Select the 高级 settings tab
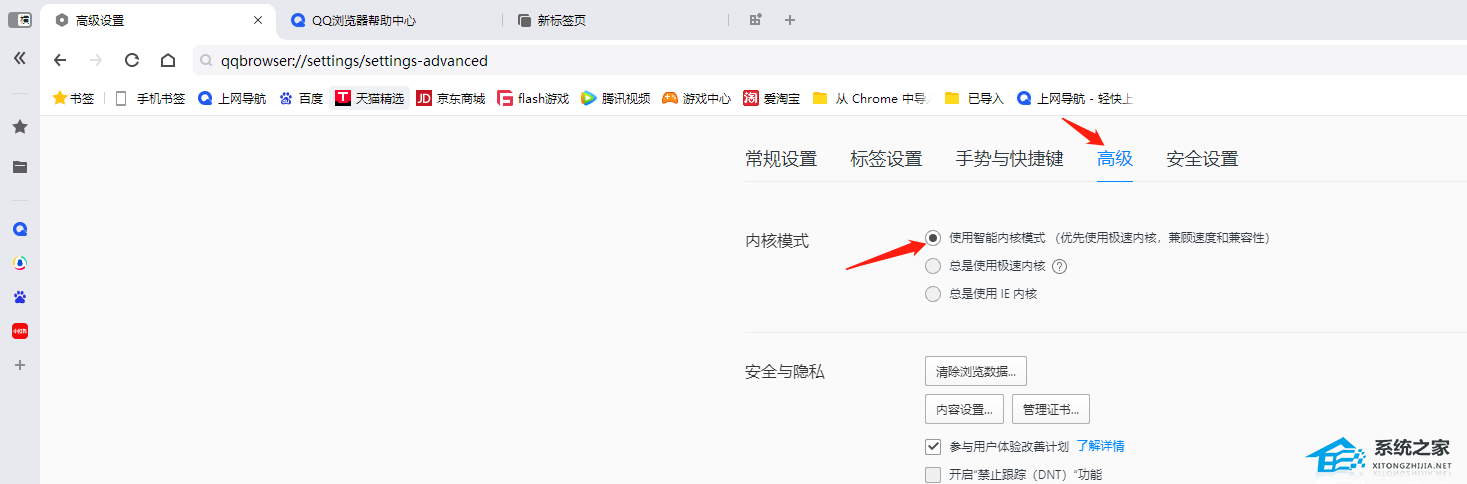 [1115, 159]
